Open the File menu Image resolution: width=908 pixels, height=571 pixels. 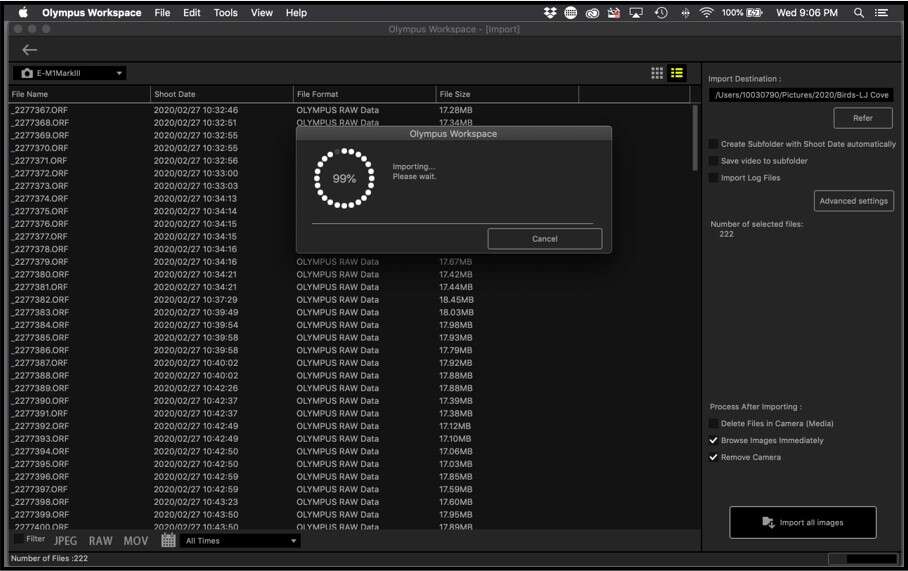point(162,13)
